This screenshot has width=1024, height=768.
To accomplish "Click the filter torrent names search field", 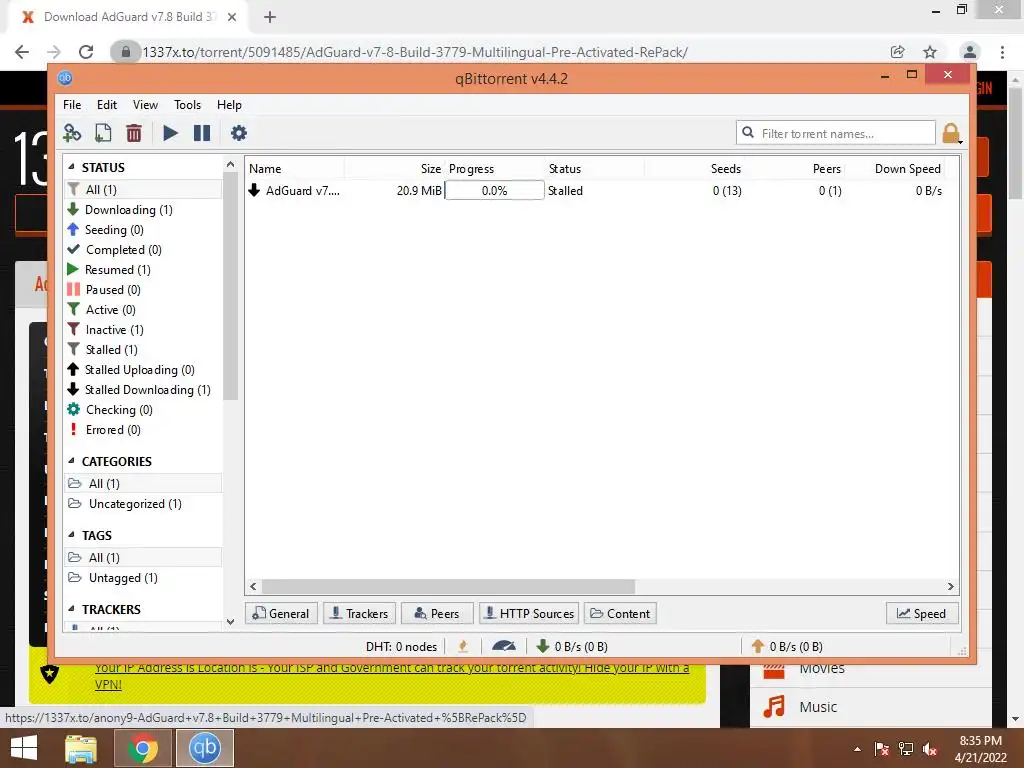I will (836, 133).
